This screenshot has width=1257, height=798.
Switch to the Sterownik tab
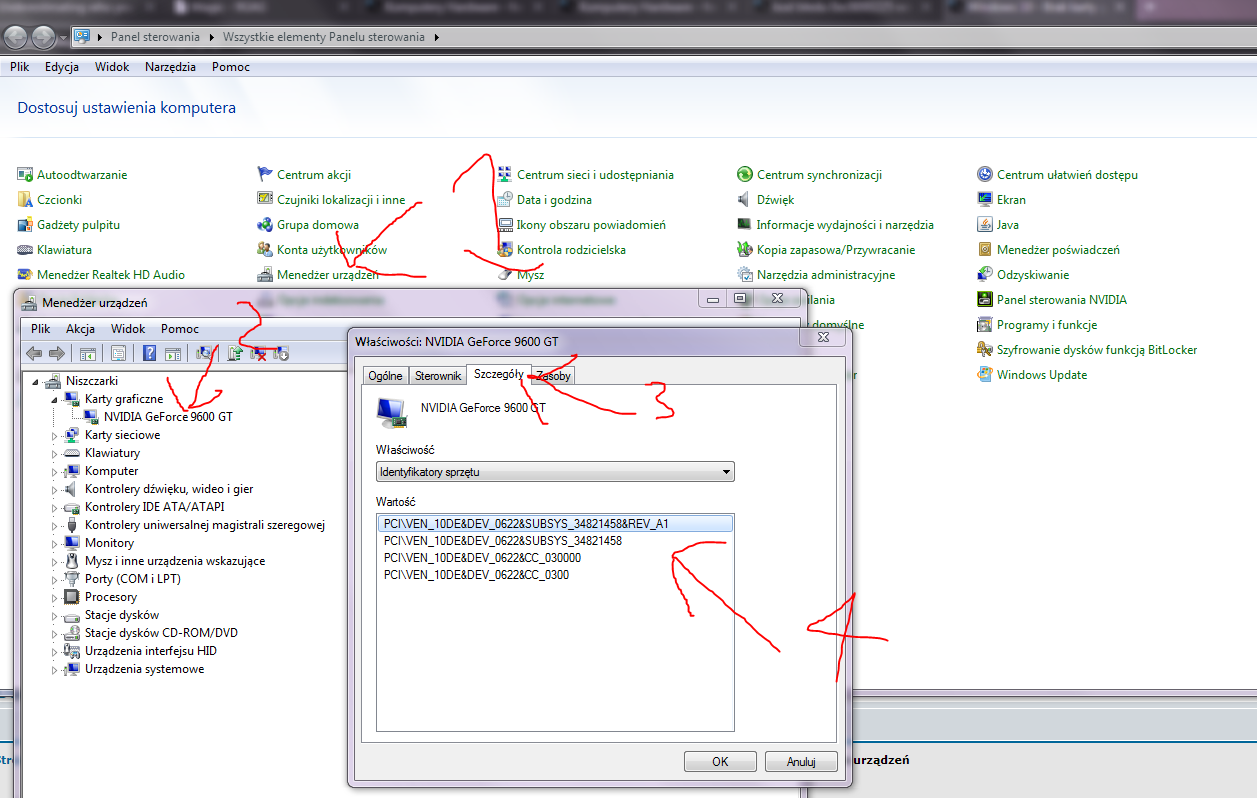click(438, 376)
